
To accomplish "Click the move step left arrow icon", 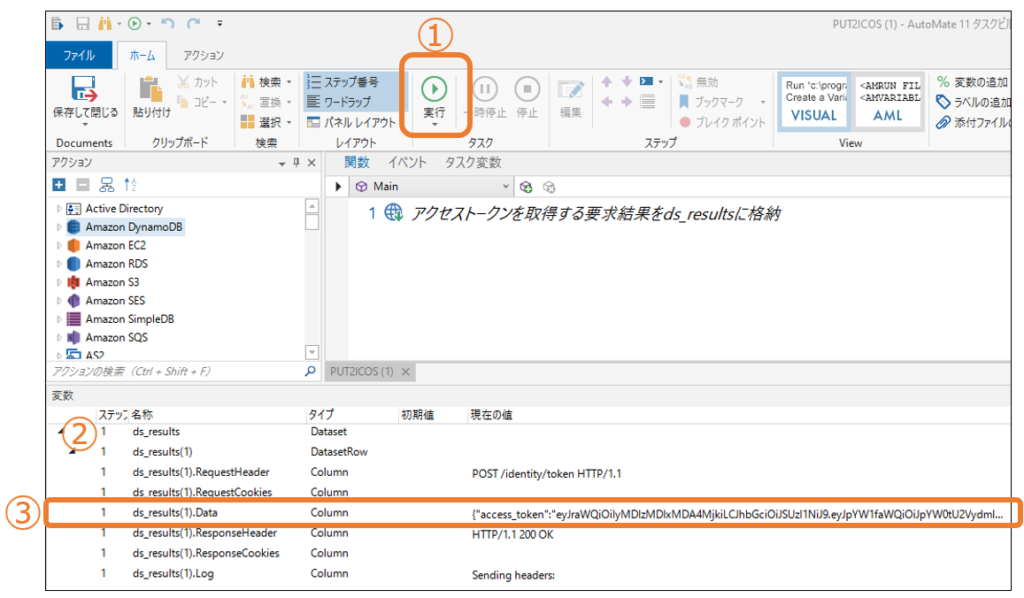I will click(x=607, y=102).
